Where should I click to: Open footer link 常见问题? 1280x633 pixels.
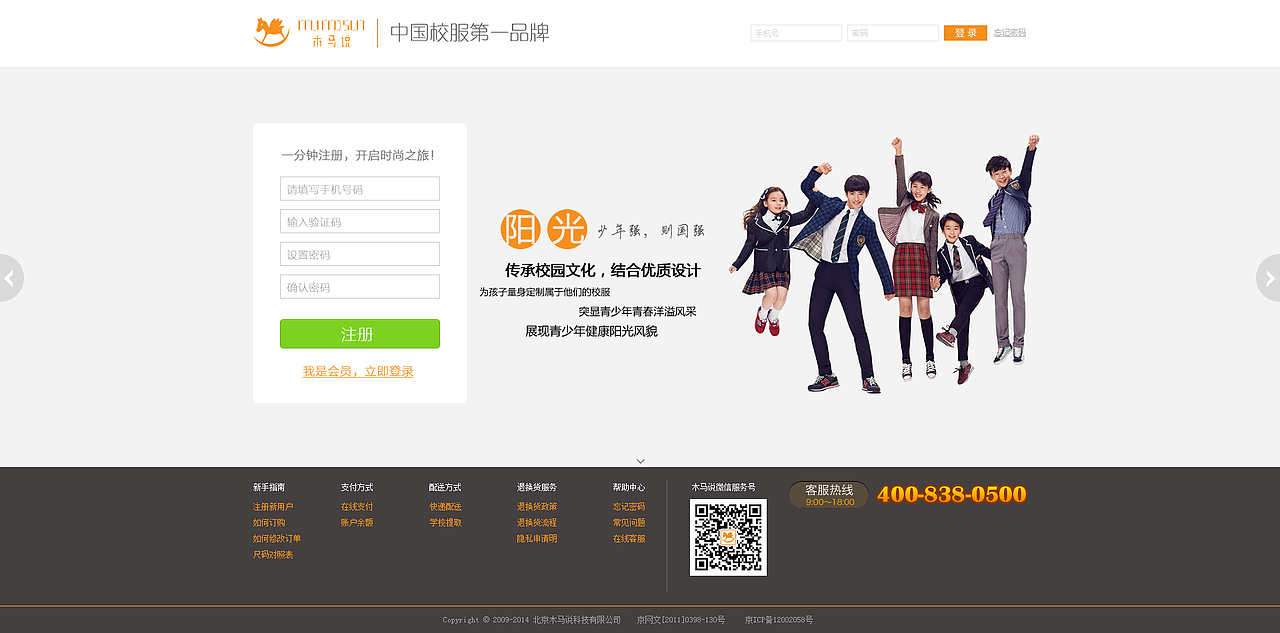629,523
